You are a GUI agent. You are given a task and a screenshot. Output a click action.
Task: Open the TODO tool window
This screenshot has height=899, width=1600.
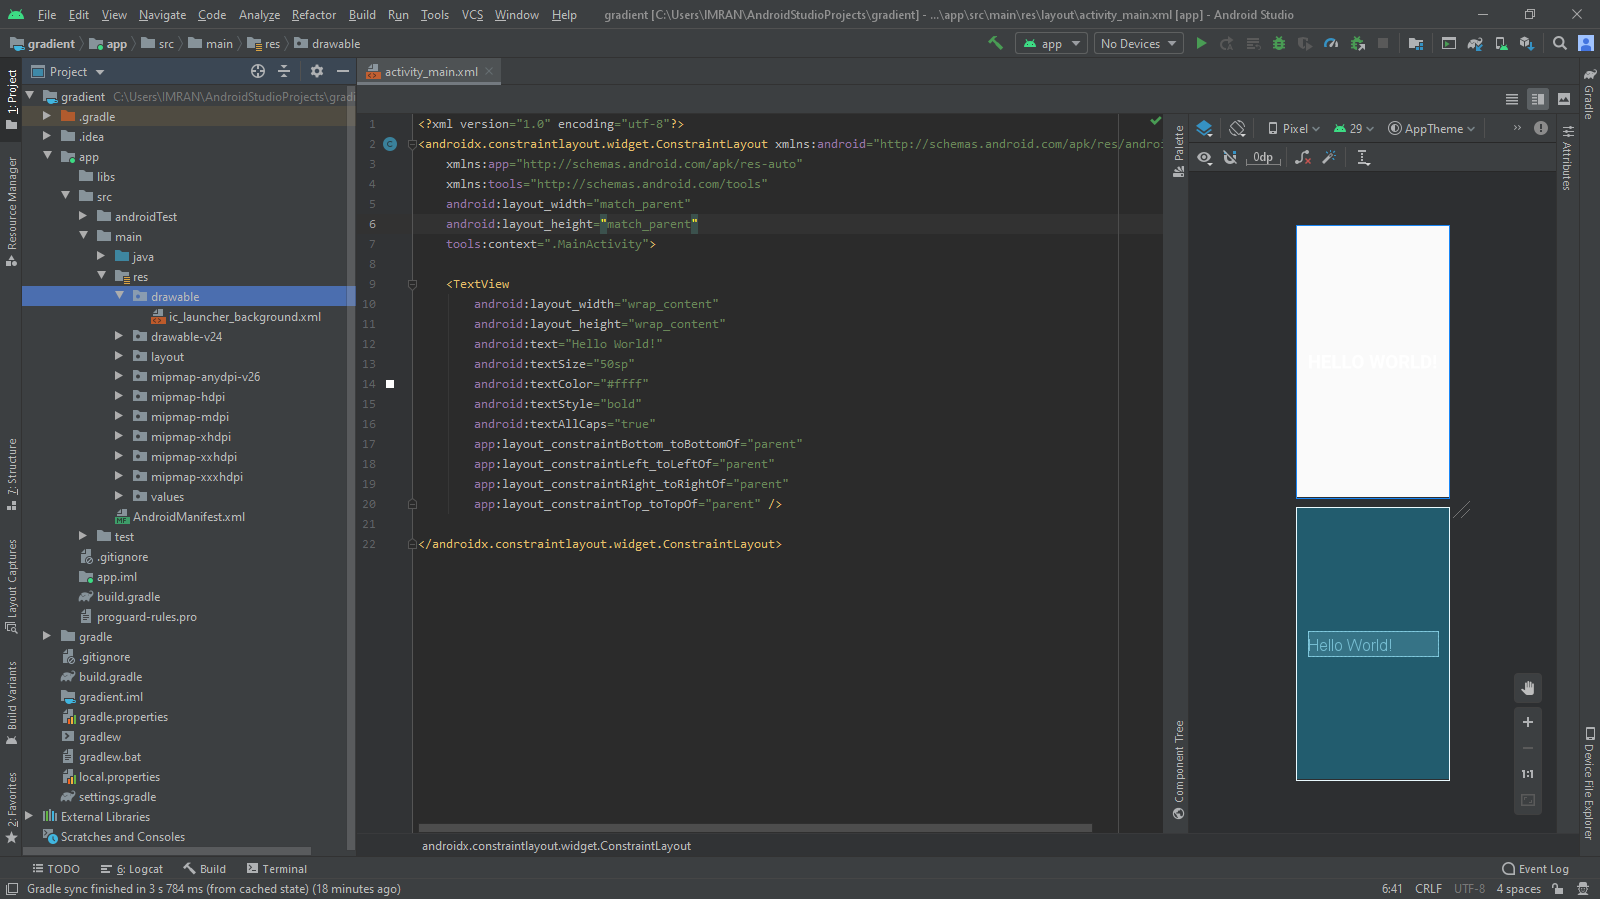[56, 869]
